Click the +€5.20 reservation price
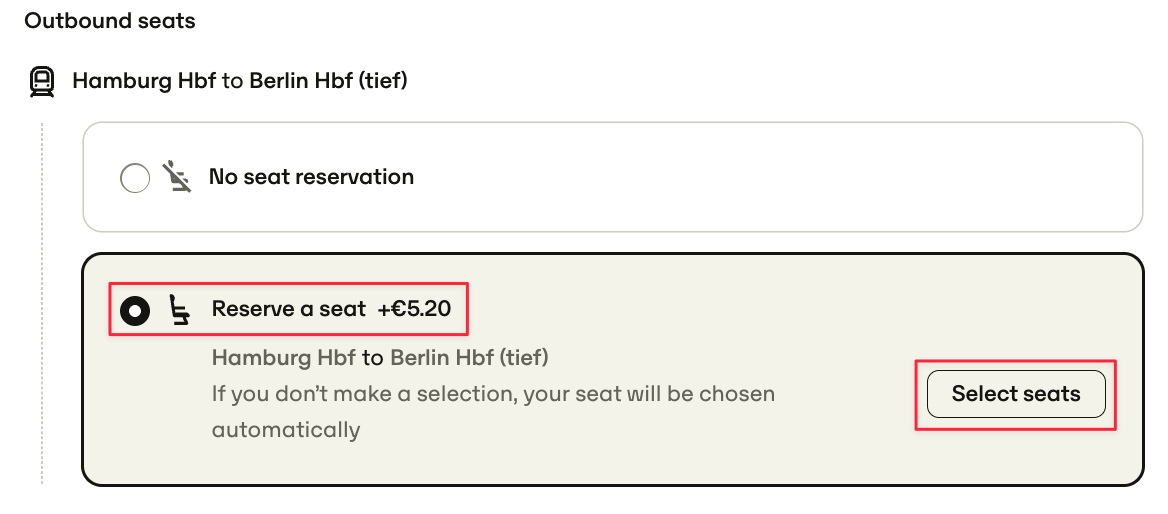 [x=414, y=308]
